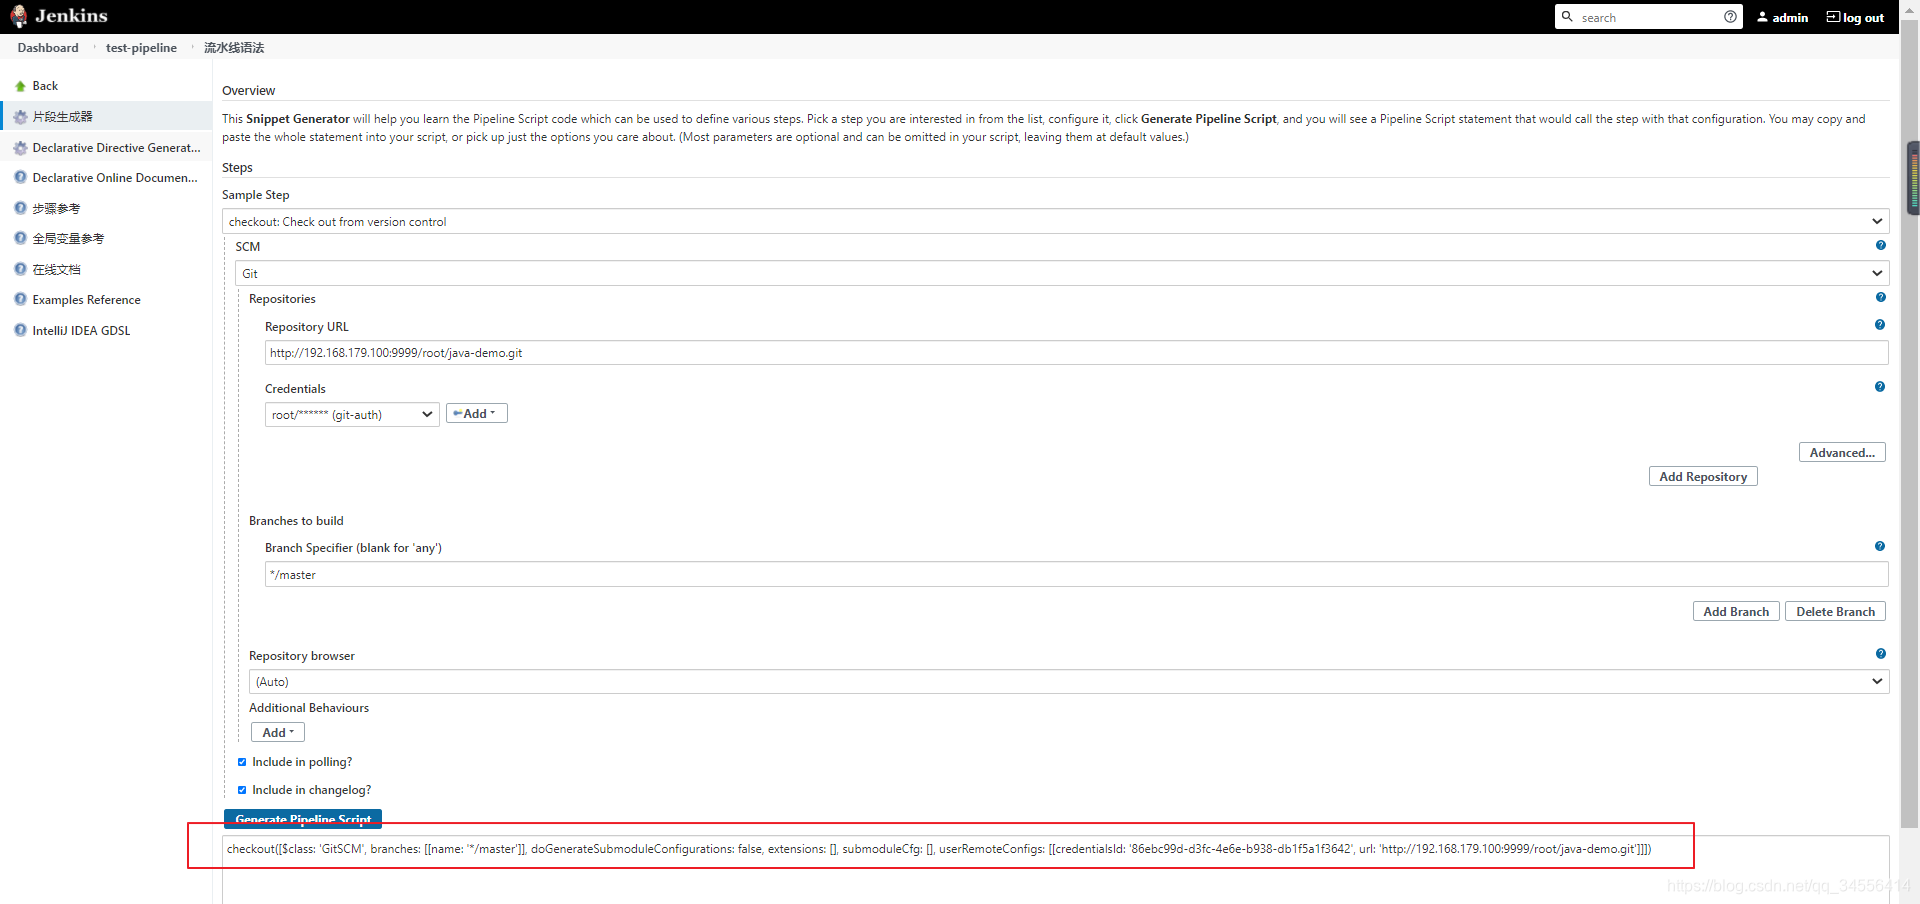Toggle the Include in changelog checkbox

[242, 790]
